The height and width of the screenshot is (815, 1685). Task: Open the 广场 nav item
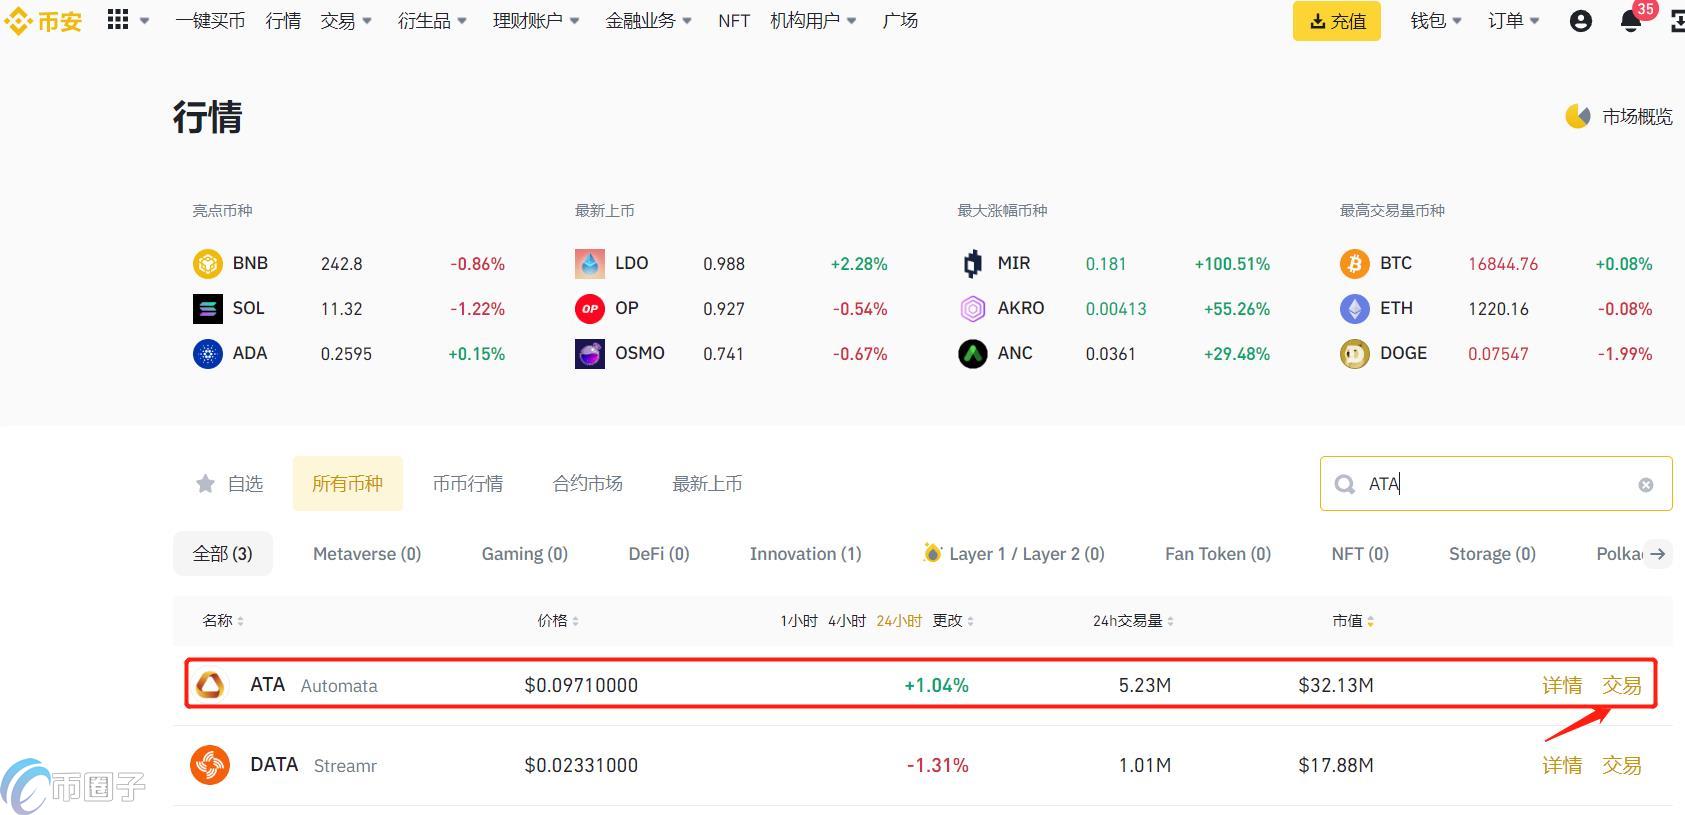point(900,21)
